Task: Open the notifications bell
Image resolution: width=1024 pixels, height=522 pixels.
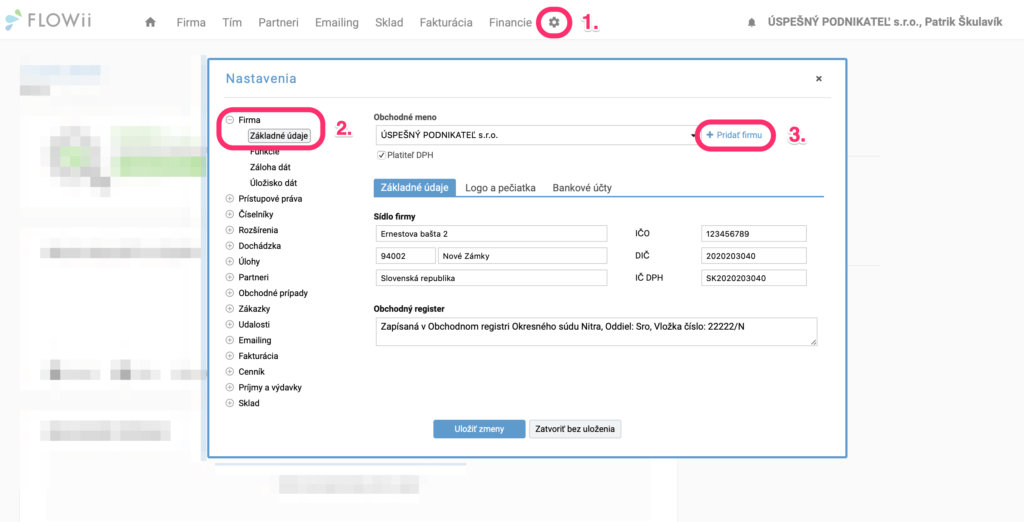Action: (752, 23)
